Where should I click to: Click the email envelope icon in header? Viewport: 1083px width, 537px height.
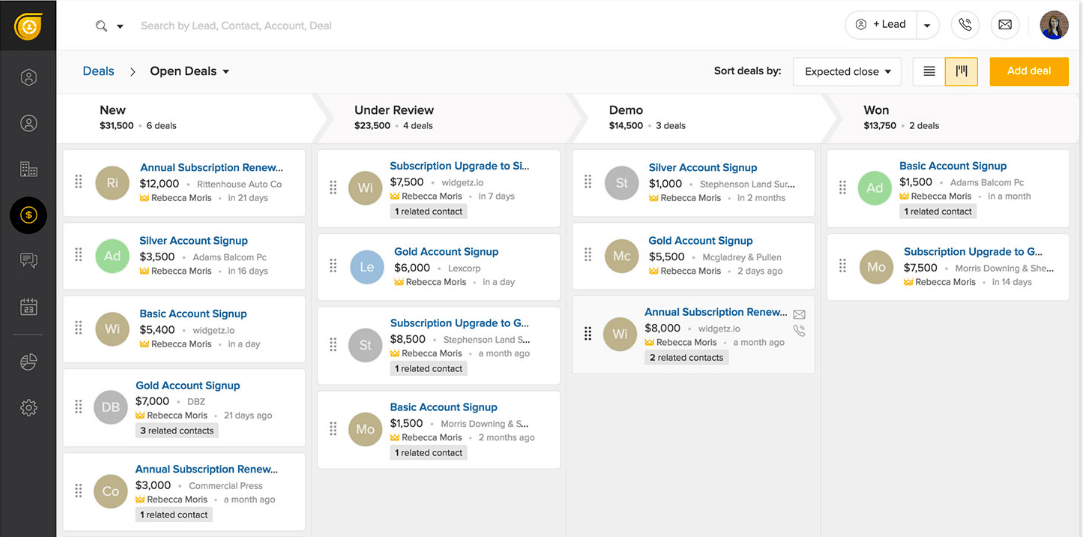pyautogui.click(x=1005, y=25)
